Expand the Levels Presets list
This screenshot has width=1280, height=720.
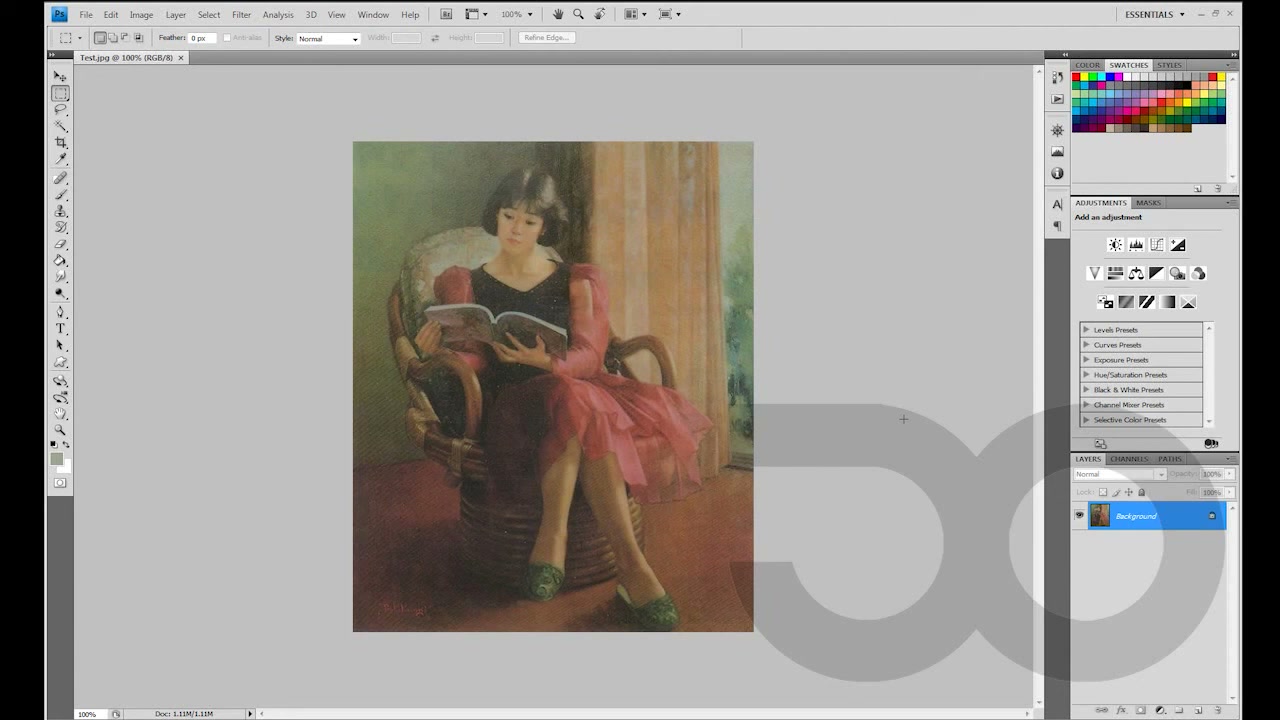(1086, 330)
